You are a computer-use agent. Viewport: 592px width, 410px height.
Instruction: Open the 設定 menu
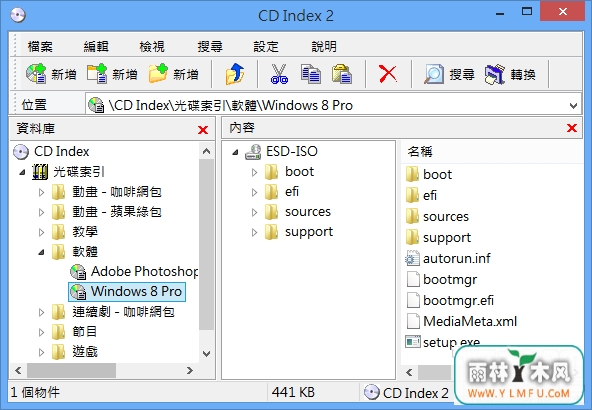pyautogui.click(x=266, y=47)
